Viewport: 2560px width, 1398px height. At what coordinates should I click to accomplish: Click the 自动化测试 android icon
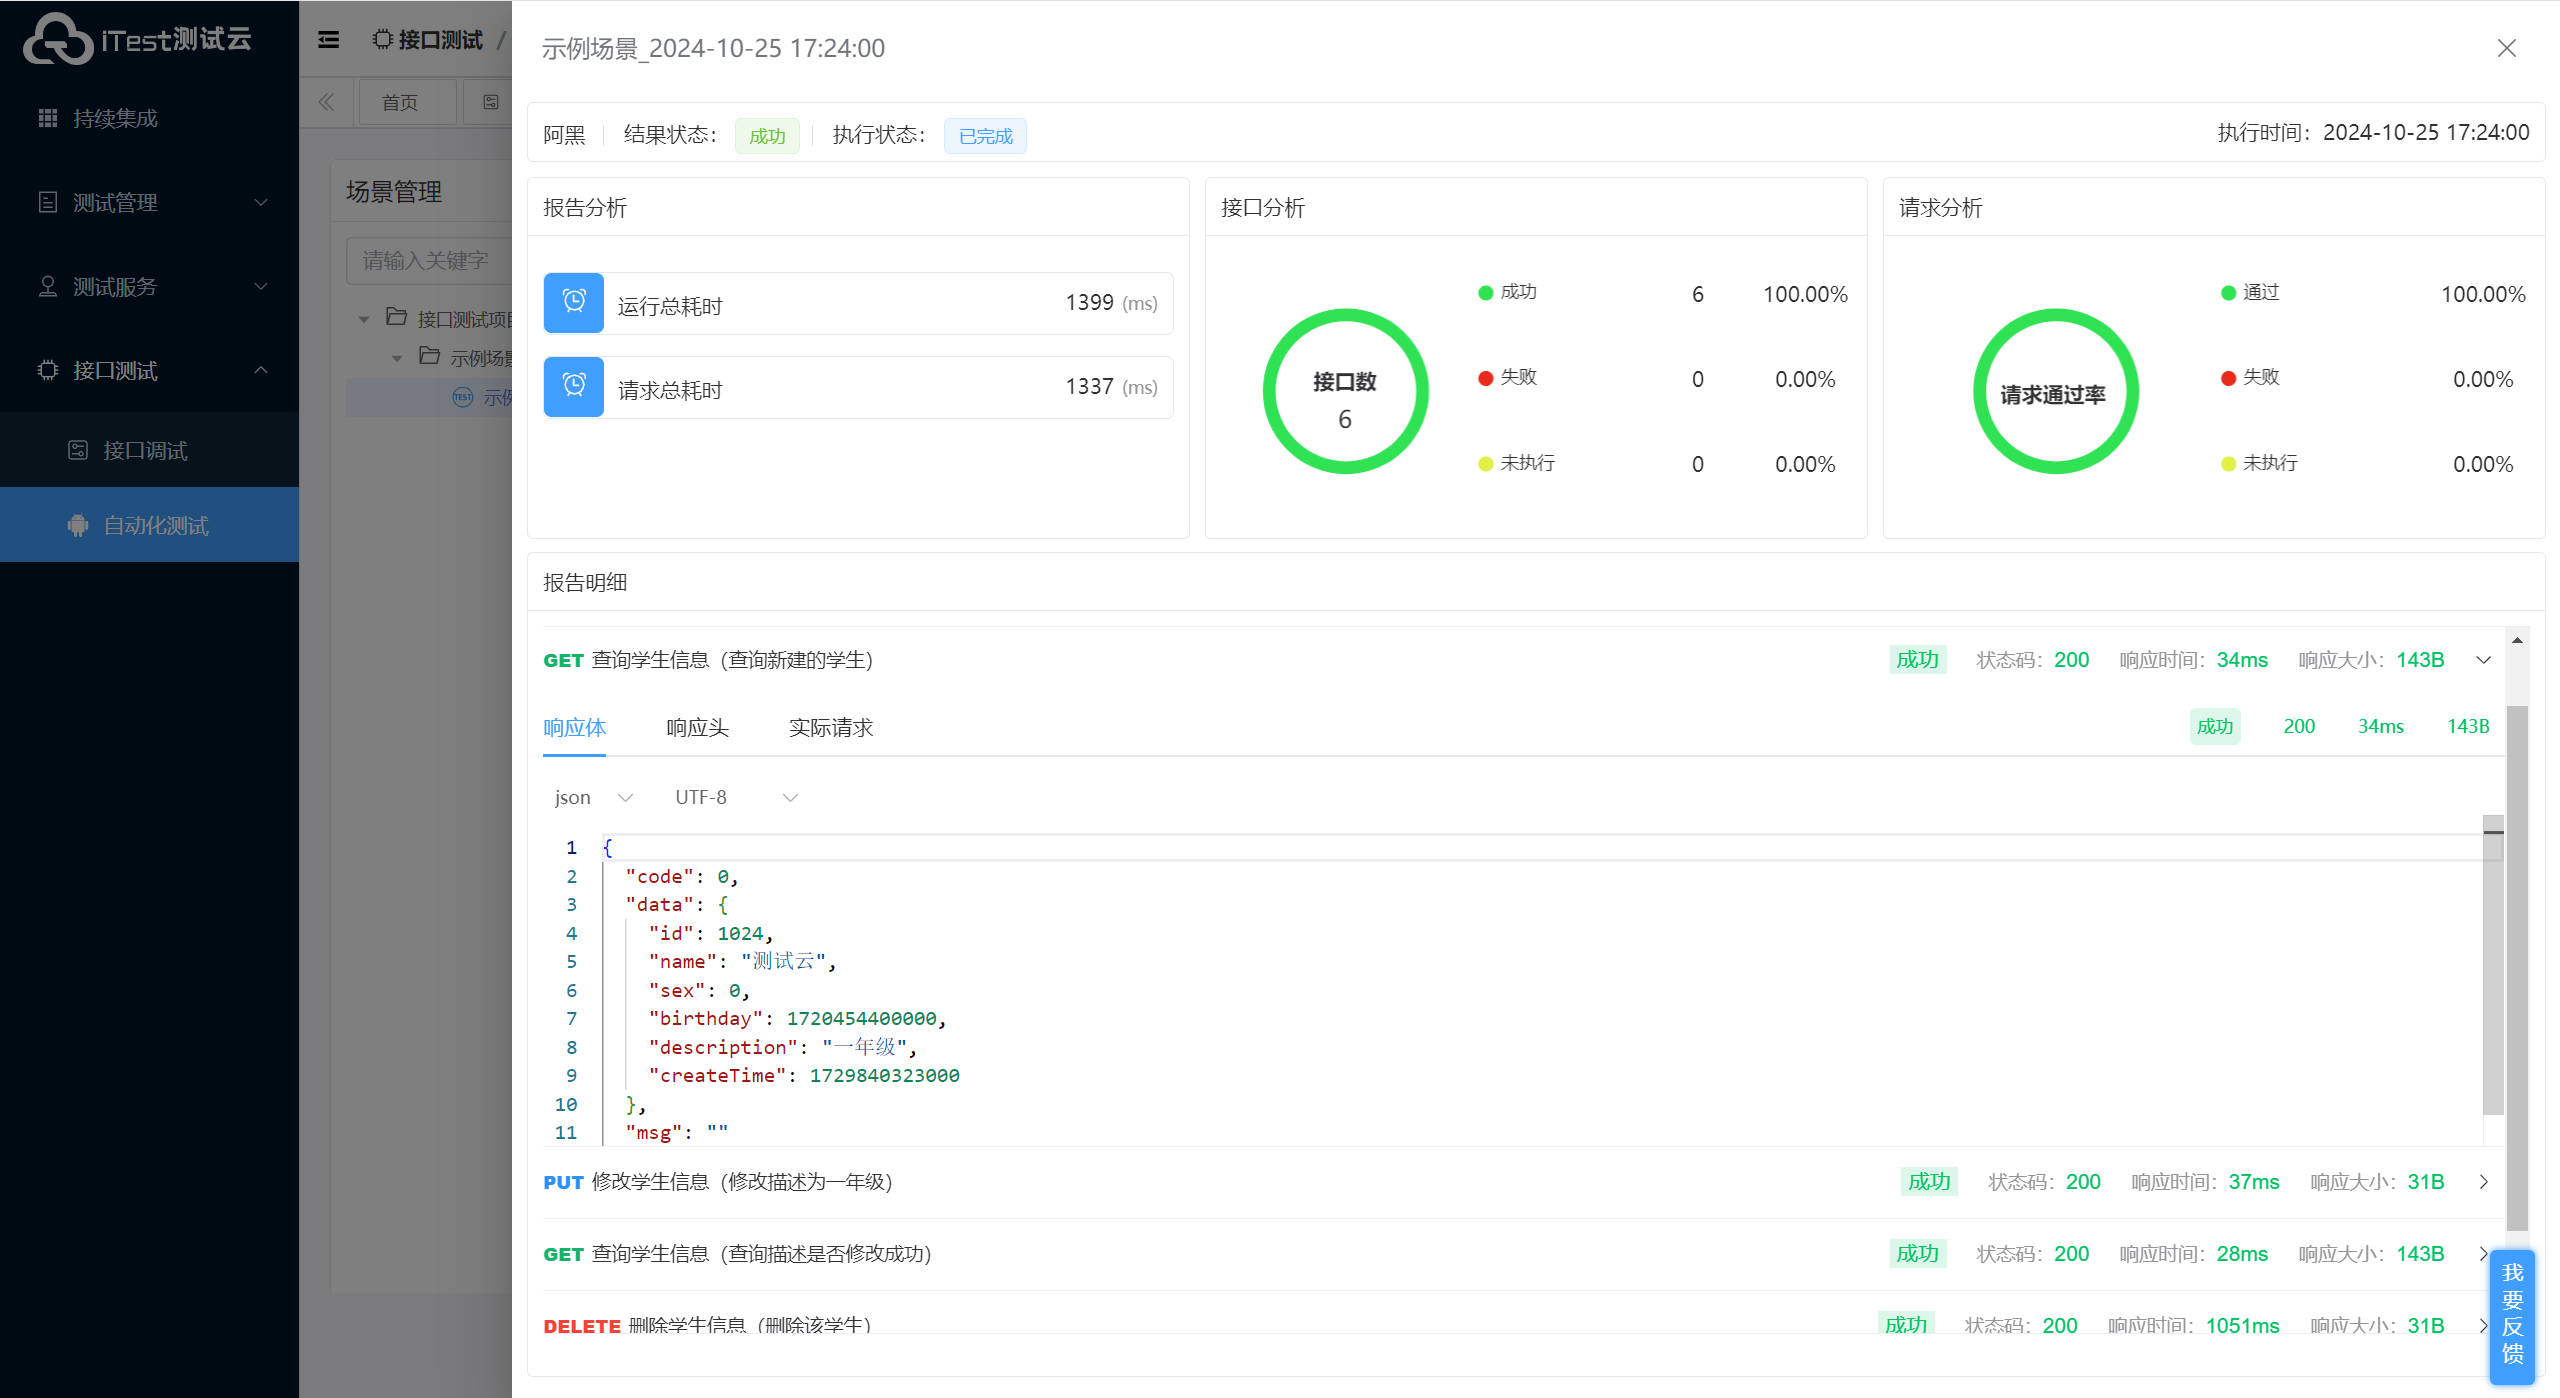point(78,525)
